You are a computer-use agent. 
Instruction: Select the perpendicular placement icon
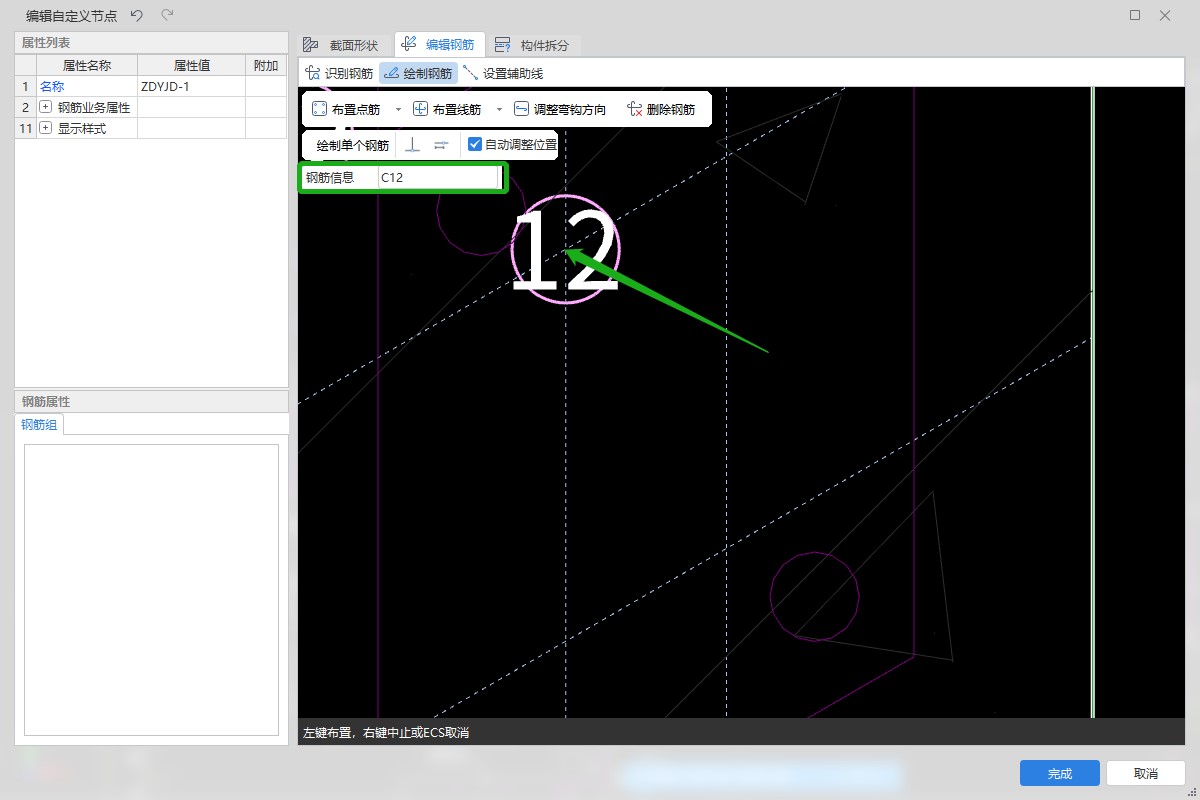(x=412, y=145)
